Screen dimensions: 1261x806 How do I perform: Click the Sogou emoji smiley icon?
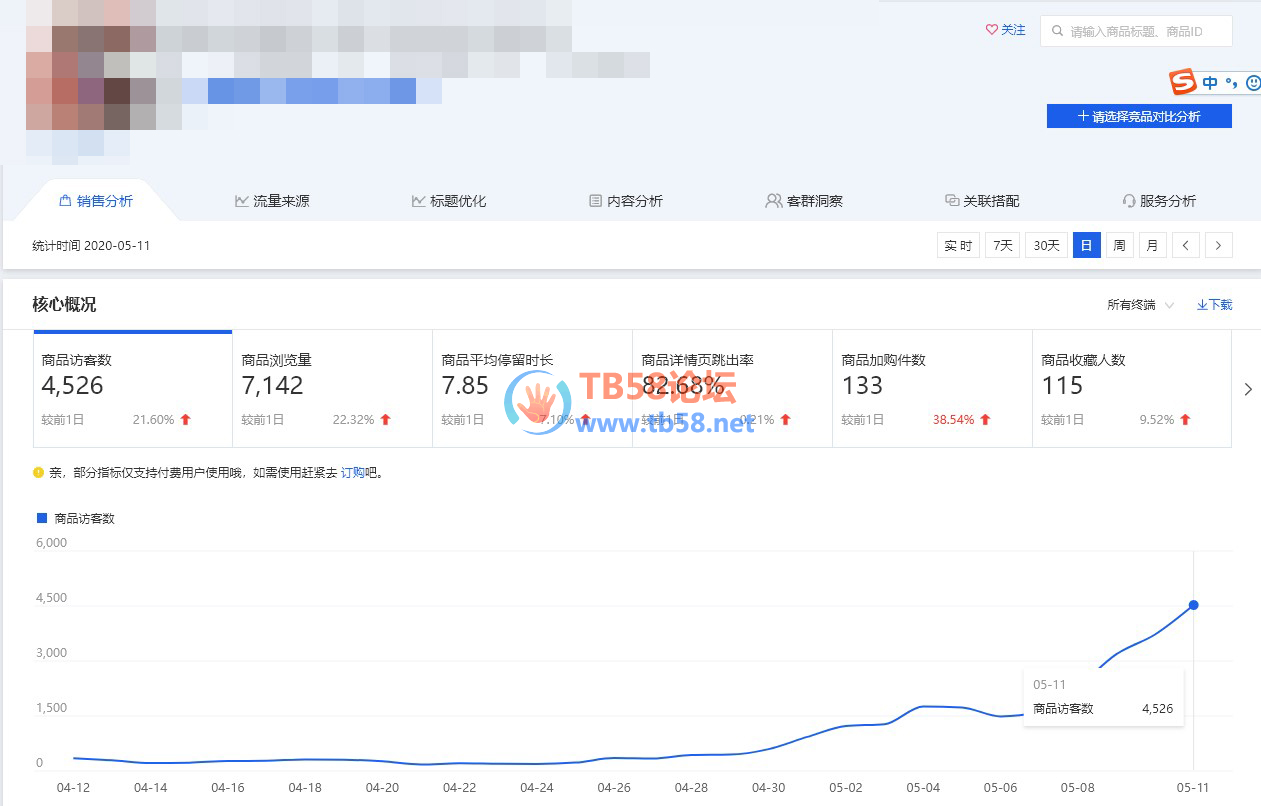(x=1254, y=83)
